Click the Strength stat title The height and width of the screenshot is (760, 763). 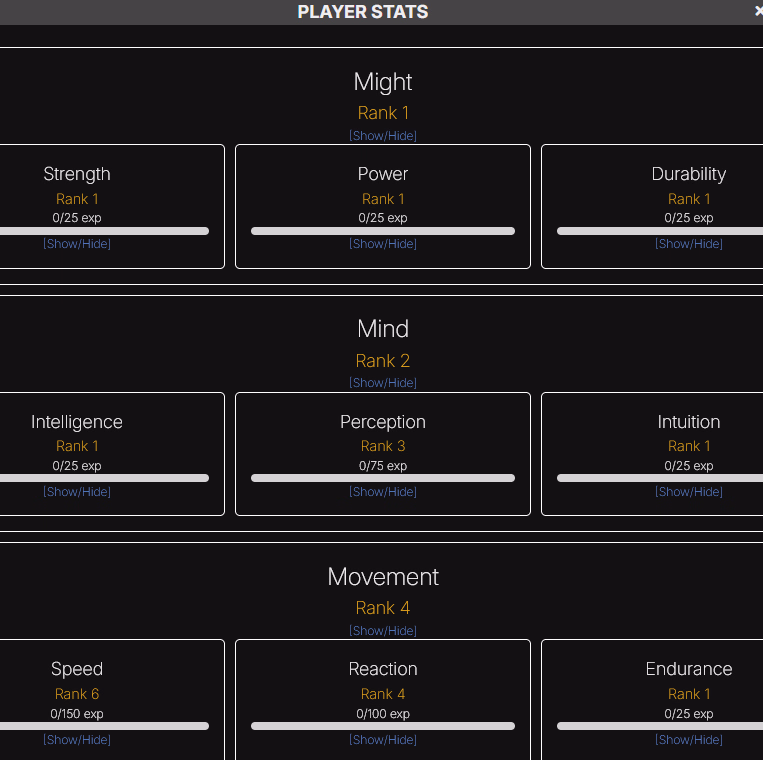[x=77, y=174]
